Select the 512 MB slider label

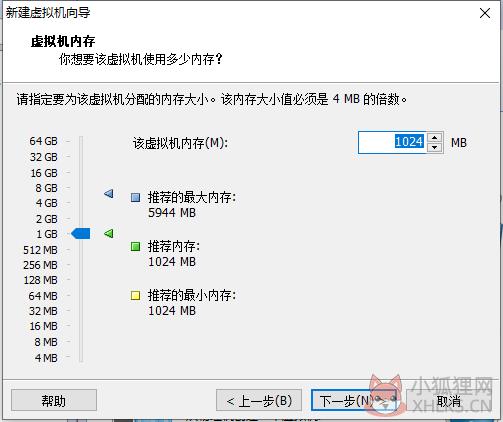pyautogui.click(x=40, y=250)
